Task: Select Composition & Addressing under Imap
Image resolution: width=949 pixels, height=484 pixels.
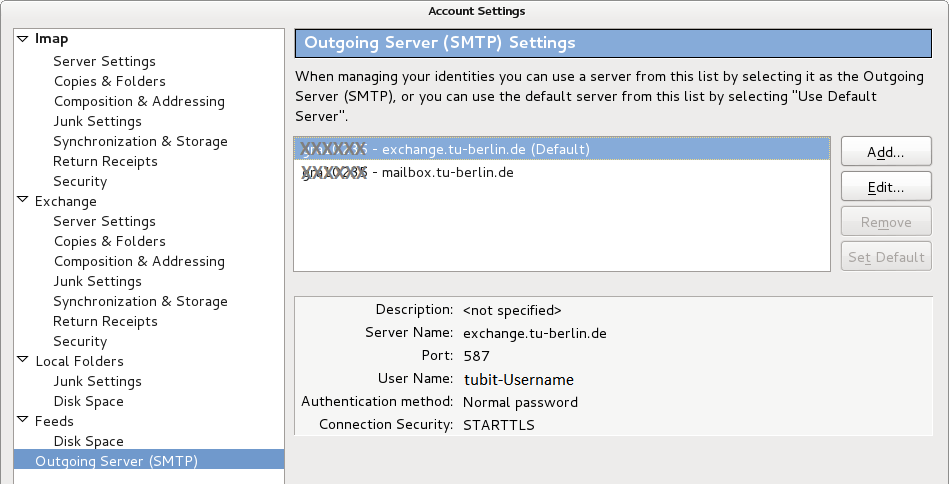Action: click(x=139, y=101)
